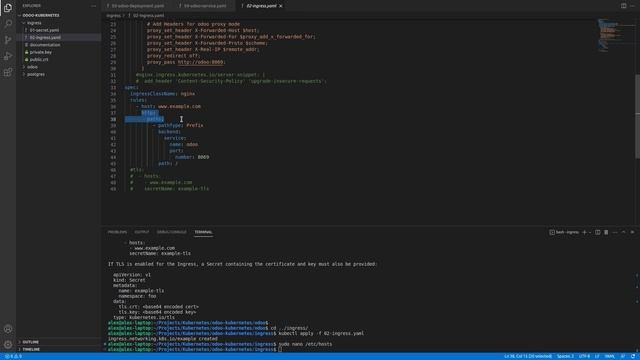Click 'name: odoo' on line 42

184,144
